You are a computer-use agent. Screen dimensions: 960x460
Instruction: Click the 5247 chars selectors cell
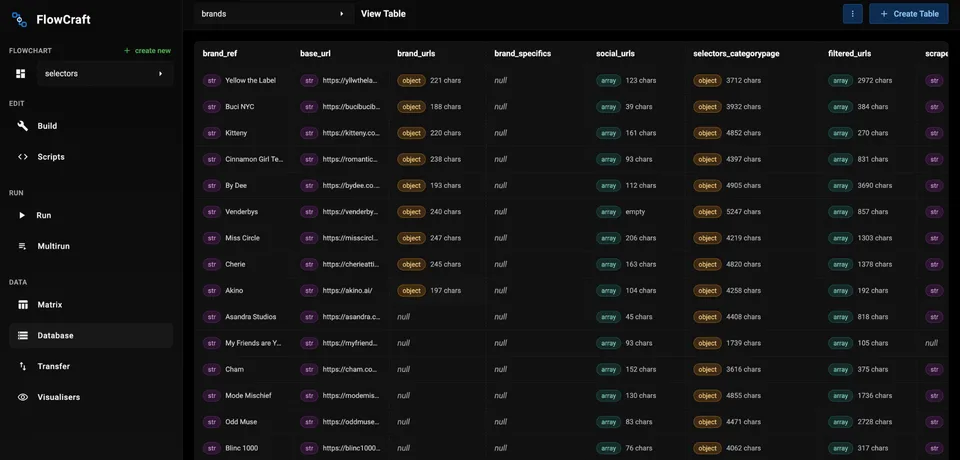[x=754, y=212]
